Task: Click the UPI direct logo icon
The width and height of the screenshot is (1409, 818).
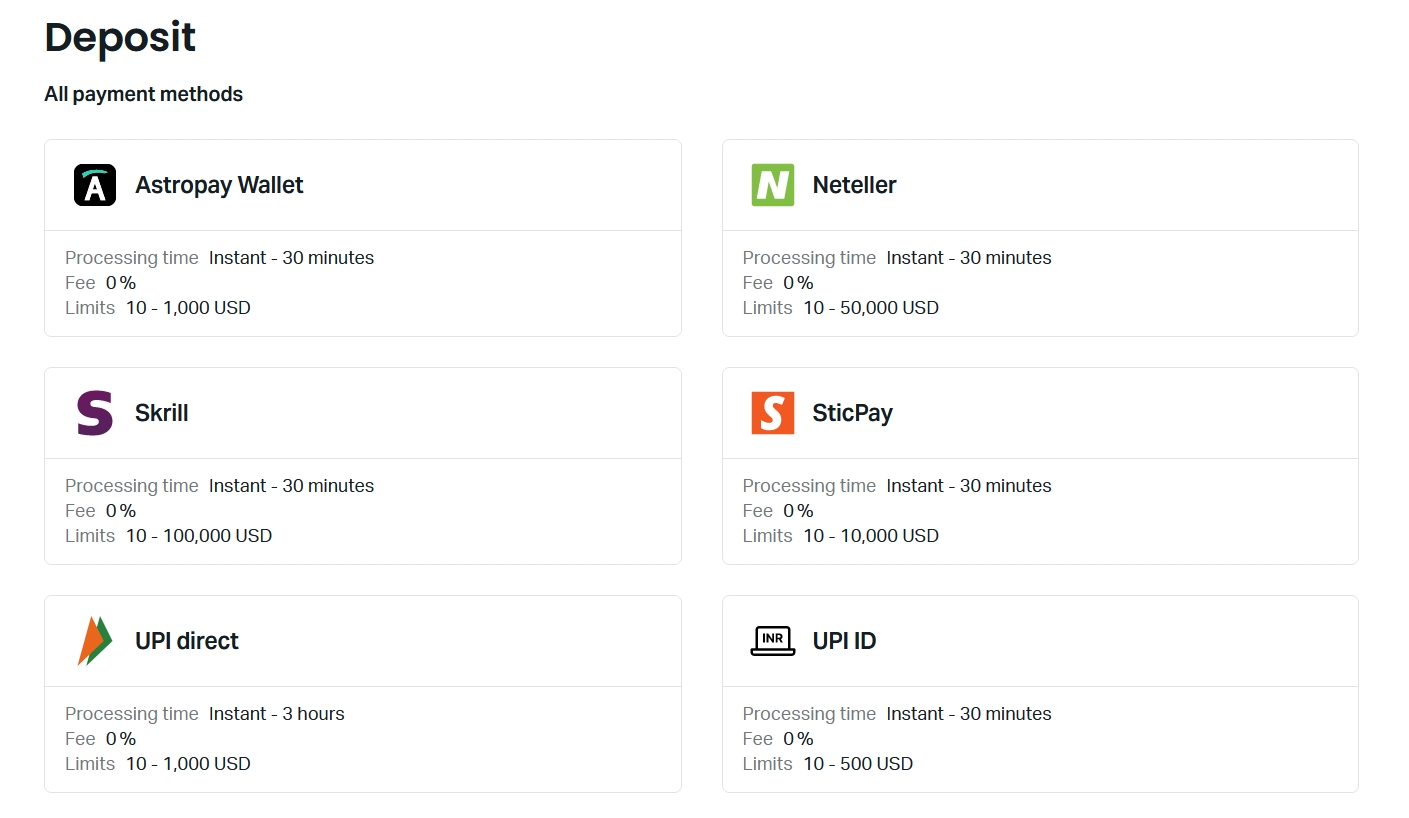Action: [x=95, y=641]
